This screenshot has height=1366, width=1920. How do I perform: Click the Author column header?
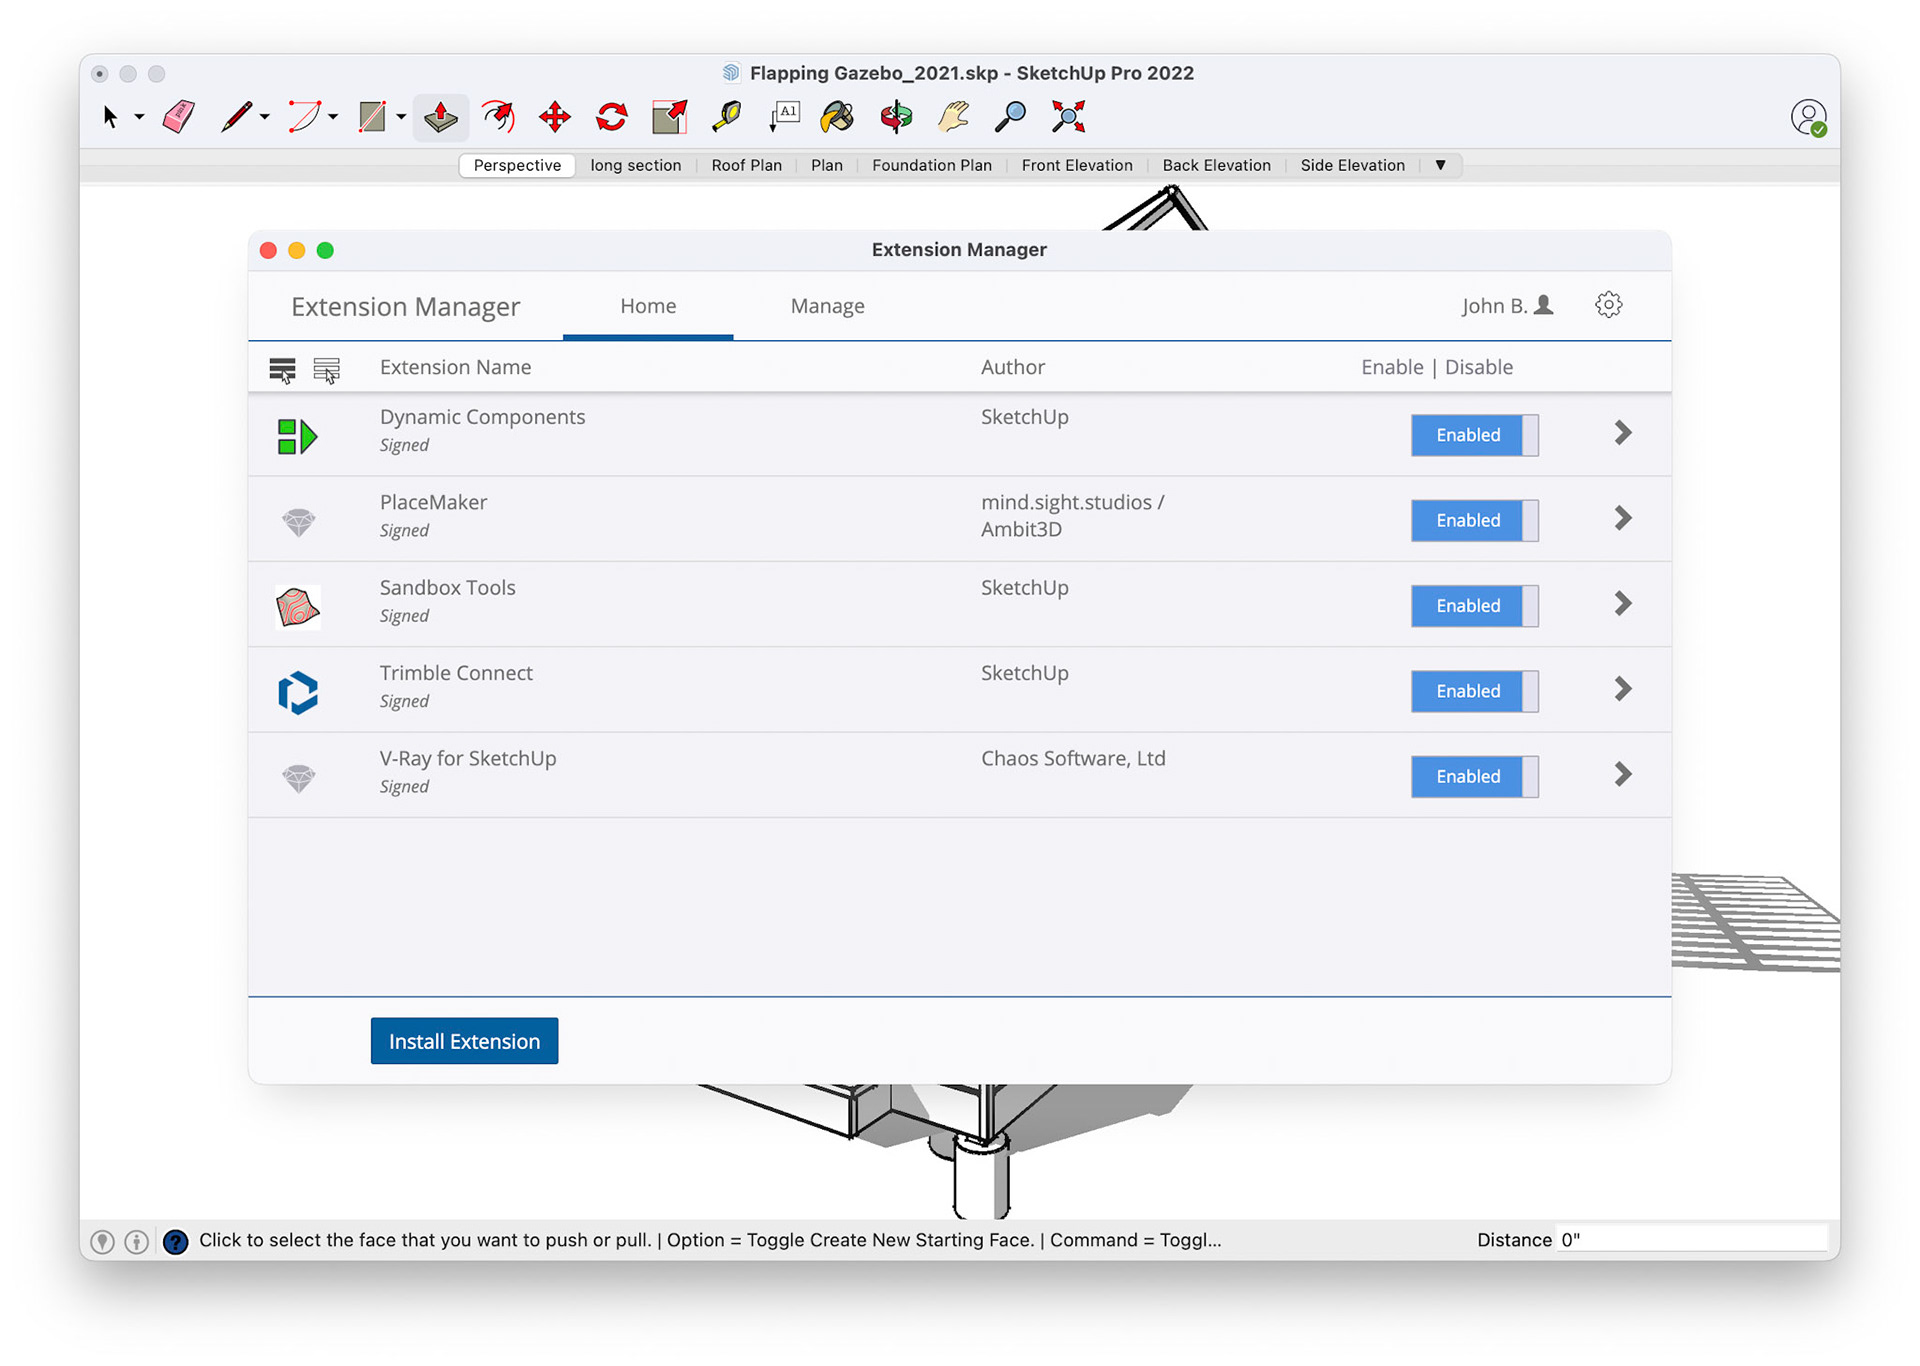coord(1012,367)
